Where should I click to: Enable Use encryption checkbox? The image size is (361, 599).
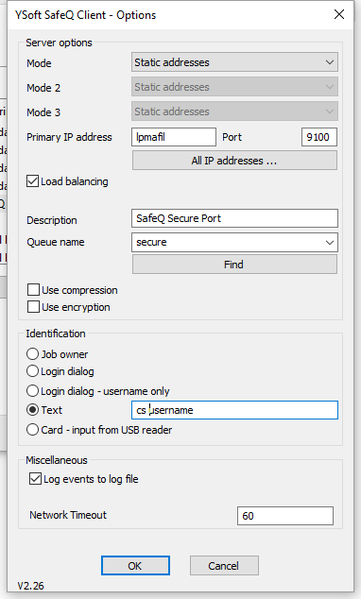click(33, 307)
